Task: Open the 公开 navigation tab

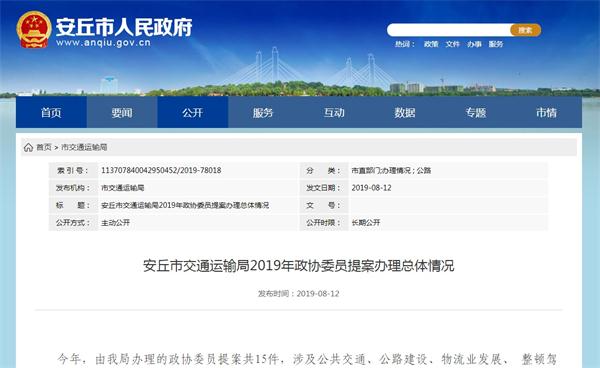Action: pyautogui.click(x=192, y=112)
